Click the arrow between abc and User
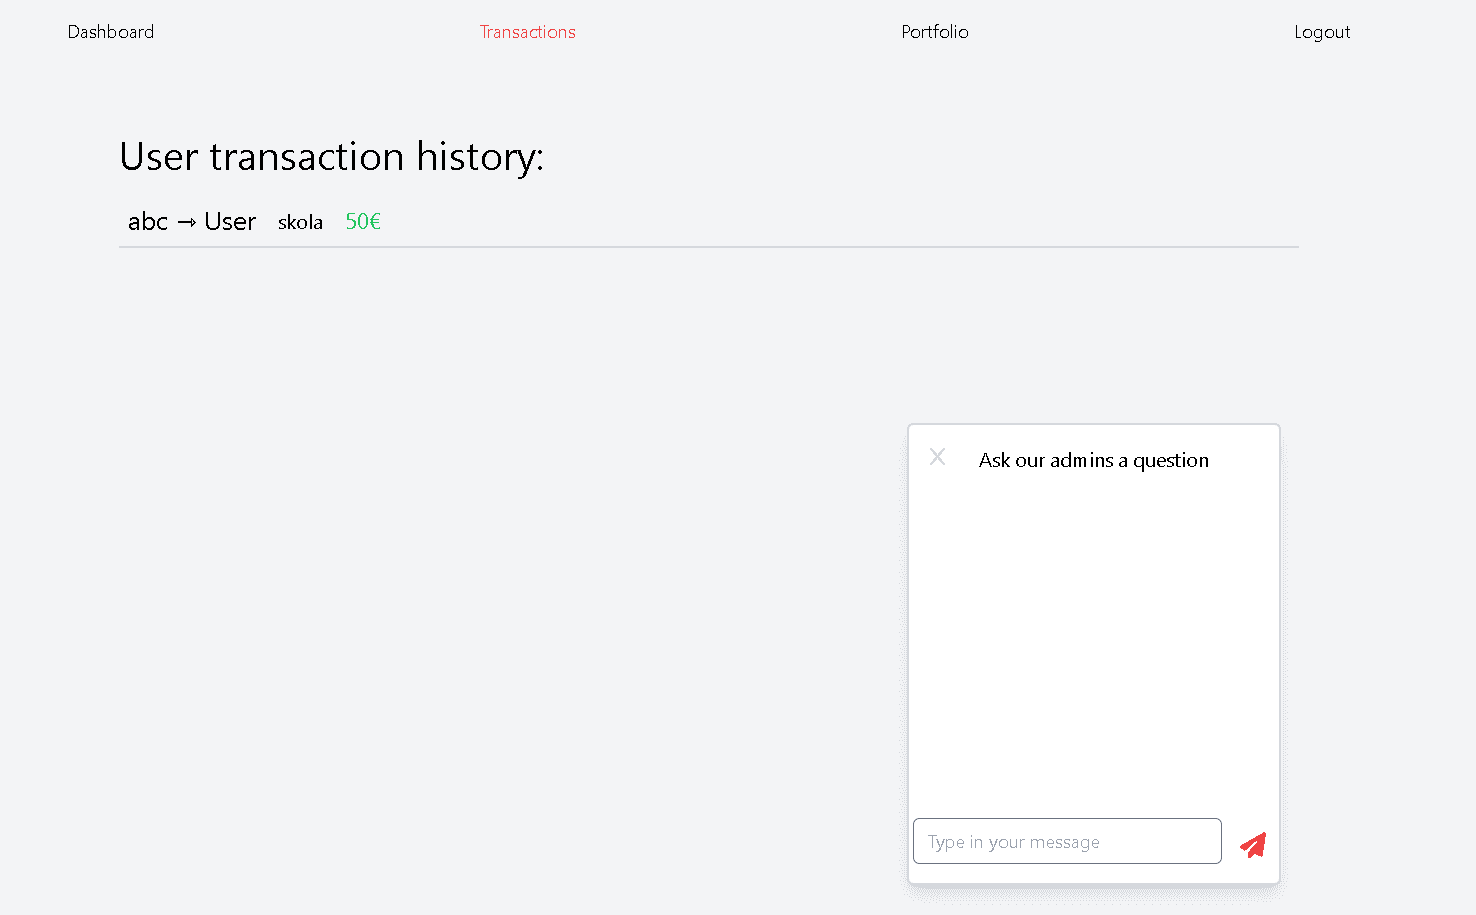The height and width of the screenshot is (915, 1476). coord(186,223)
